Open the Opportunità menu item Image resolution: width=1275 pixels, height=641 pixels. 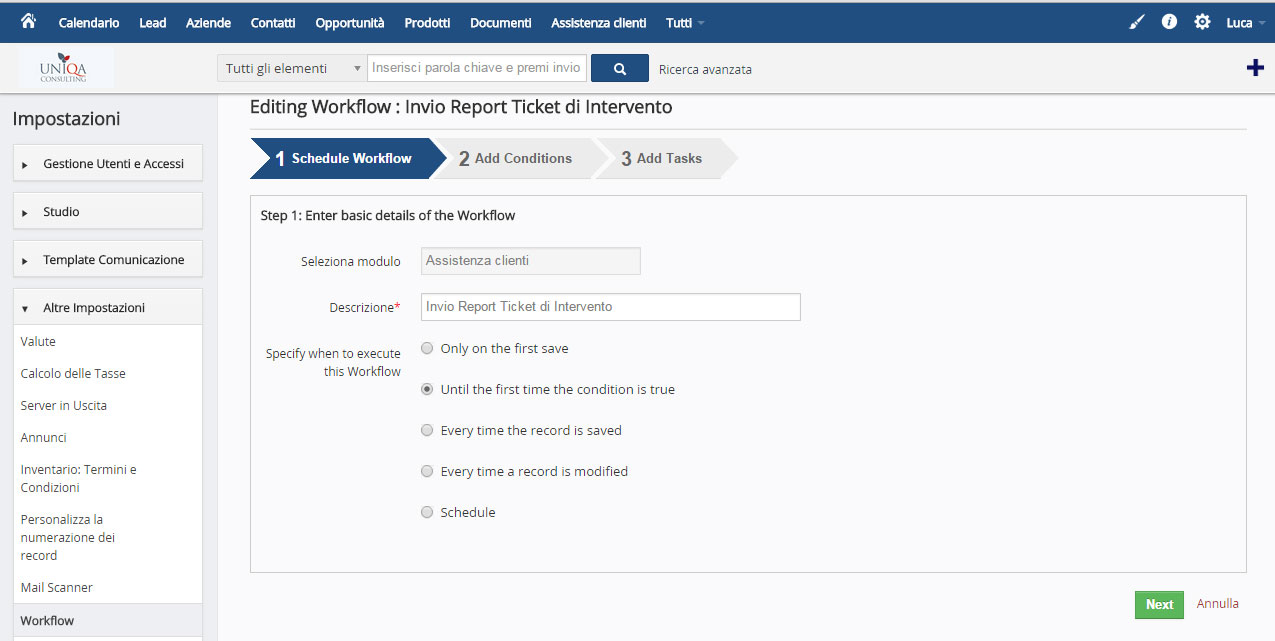350,22
